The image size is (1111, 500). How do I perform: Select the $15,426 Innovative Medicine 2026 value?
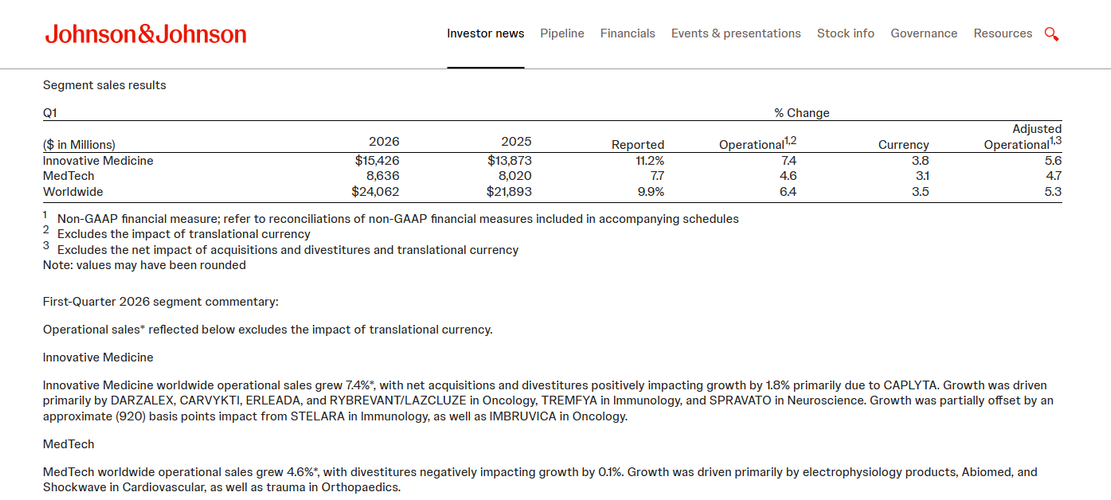coord(377,161)
